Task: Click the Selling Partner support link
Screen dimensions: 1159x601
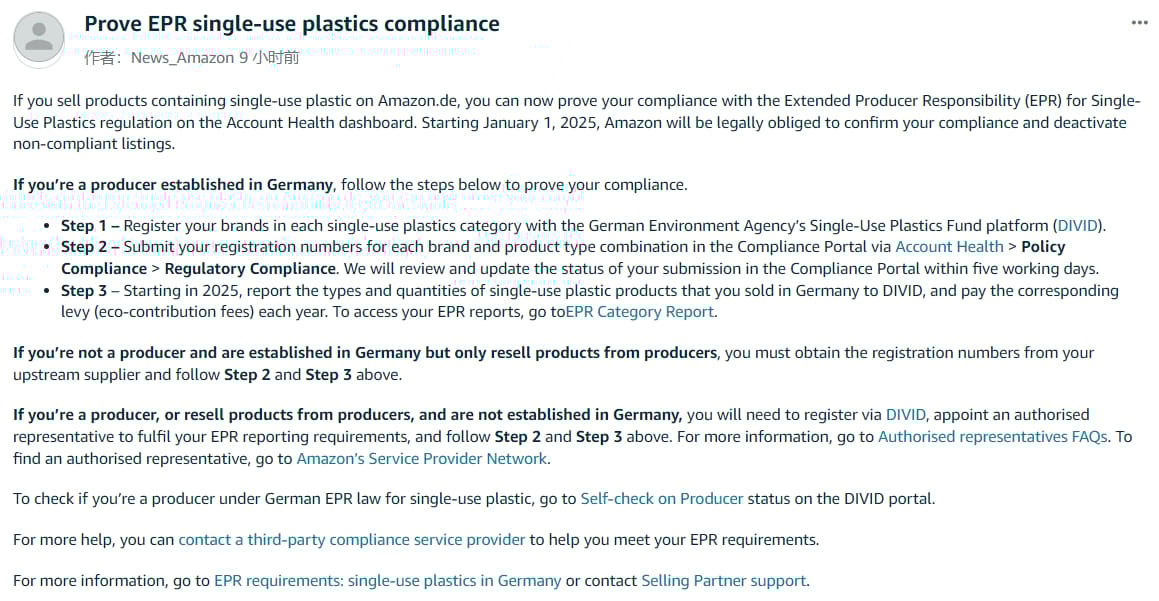Action: coord(724,581)
